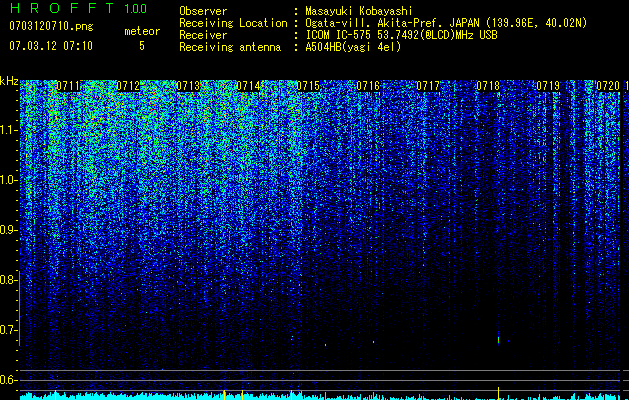Screen dimensions: 629x400
Task: Click the HROFFT 1.0.0 title text
Action: click(x=79, y=8)
